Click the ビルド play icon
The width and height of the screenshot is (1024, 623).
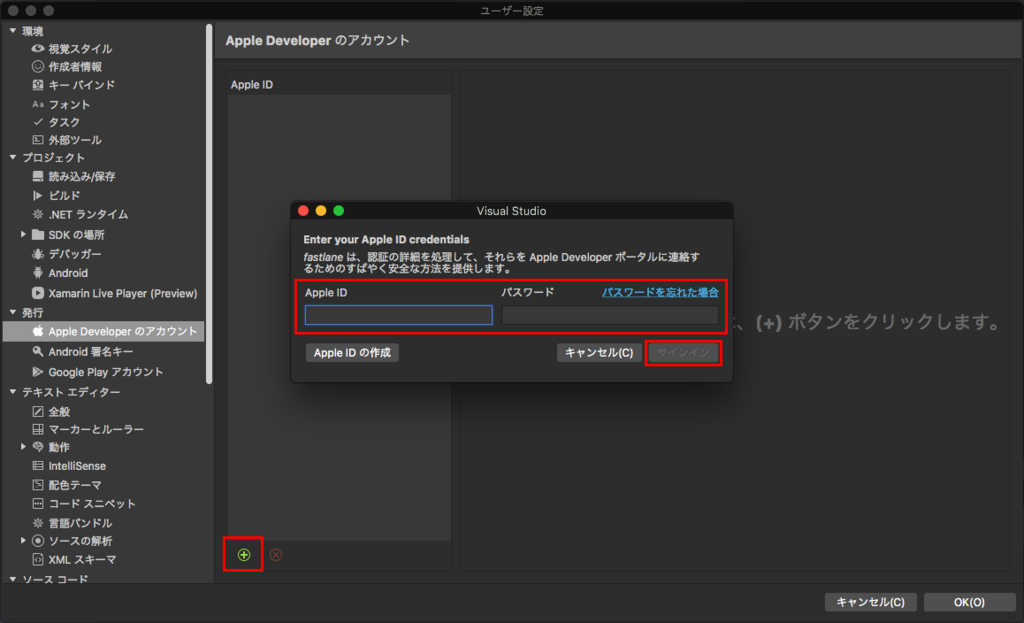coord(38,195)
